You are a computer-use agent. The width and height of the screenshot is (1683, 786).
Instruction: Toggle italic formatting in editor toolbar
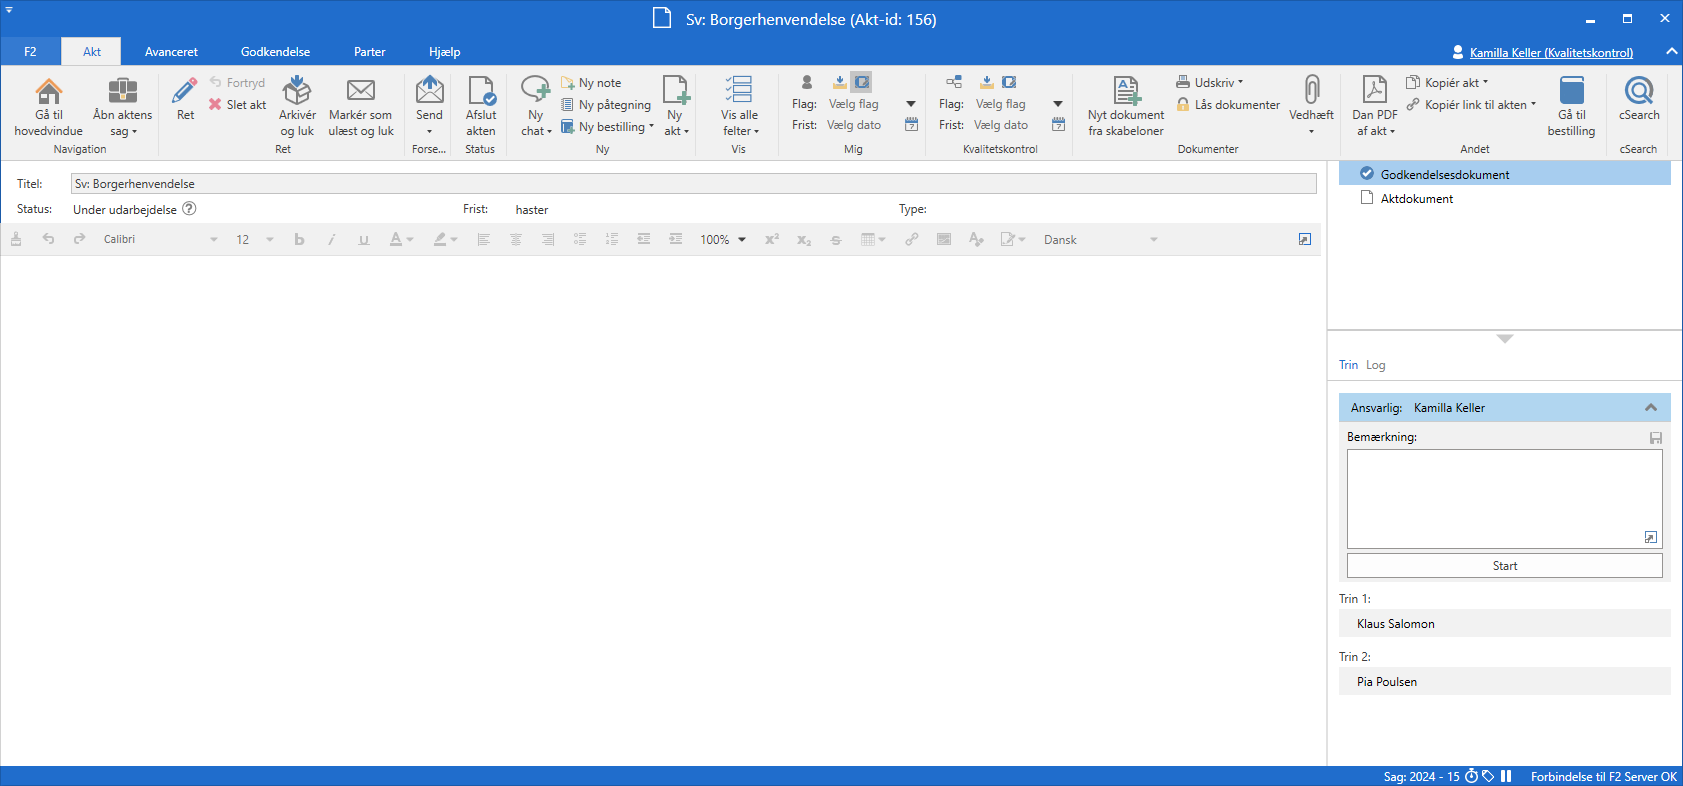coord(331,240)
